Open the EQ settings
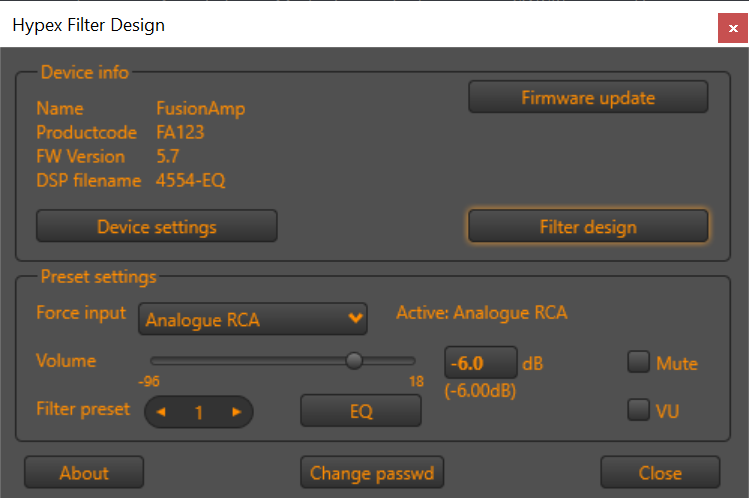This screenshot has height=498, width=749. [x=361, y=411]
